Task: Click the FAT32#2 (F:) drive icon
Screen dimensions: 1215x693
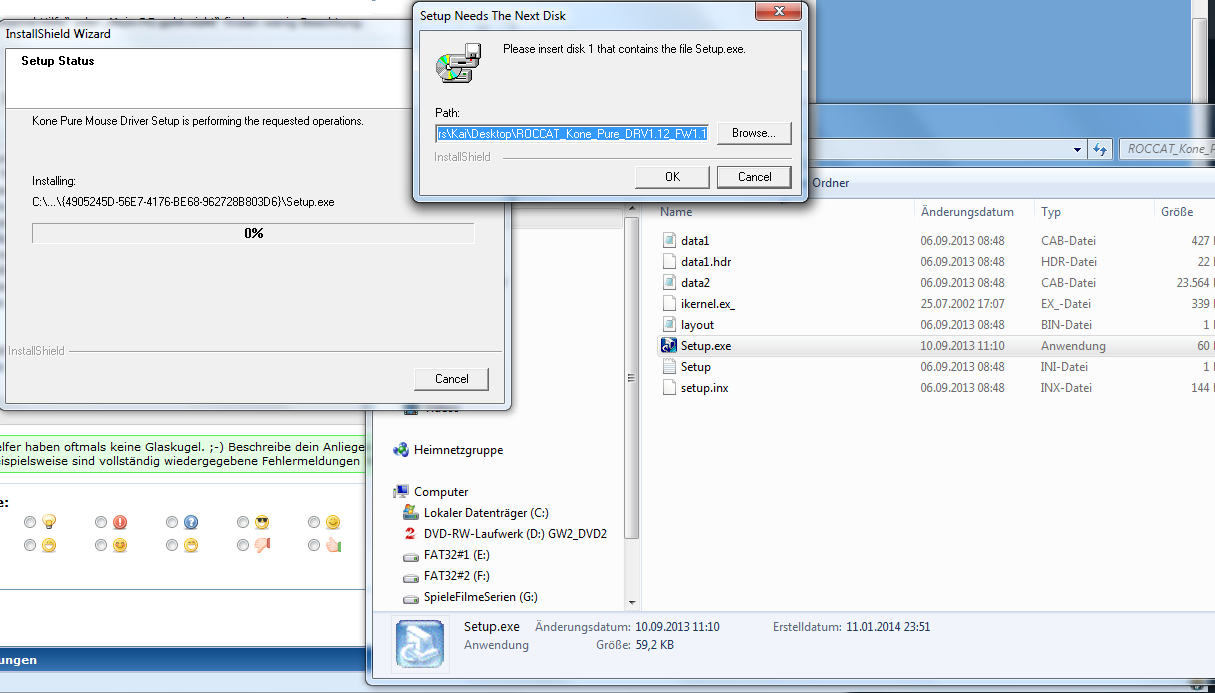Action: [410, 576]
